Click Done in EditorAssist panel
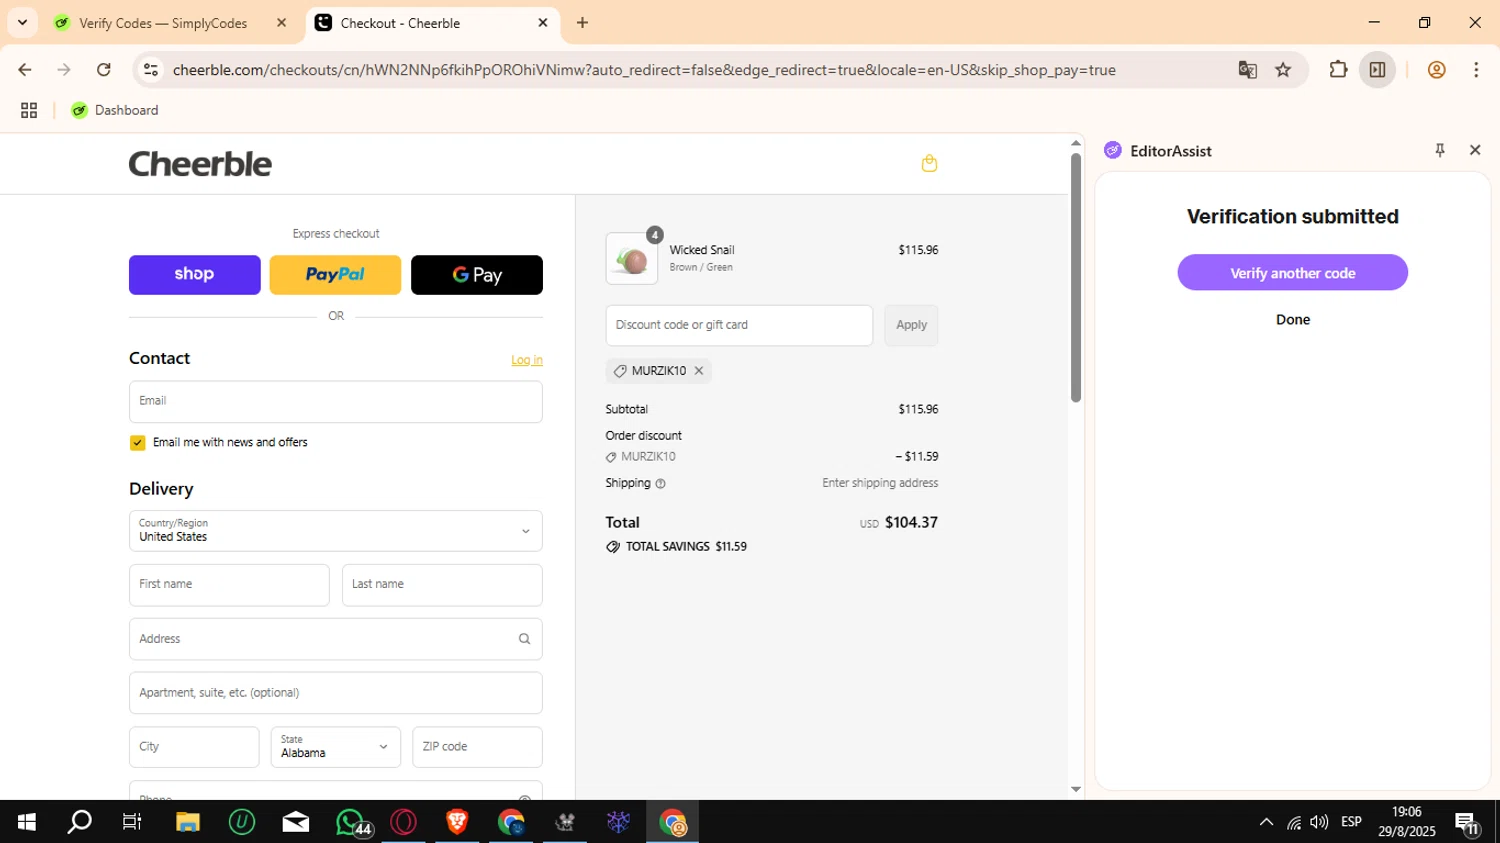This screenshot has width=1500, height=843. 1293,320
